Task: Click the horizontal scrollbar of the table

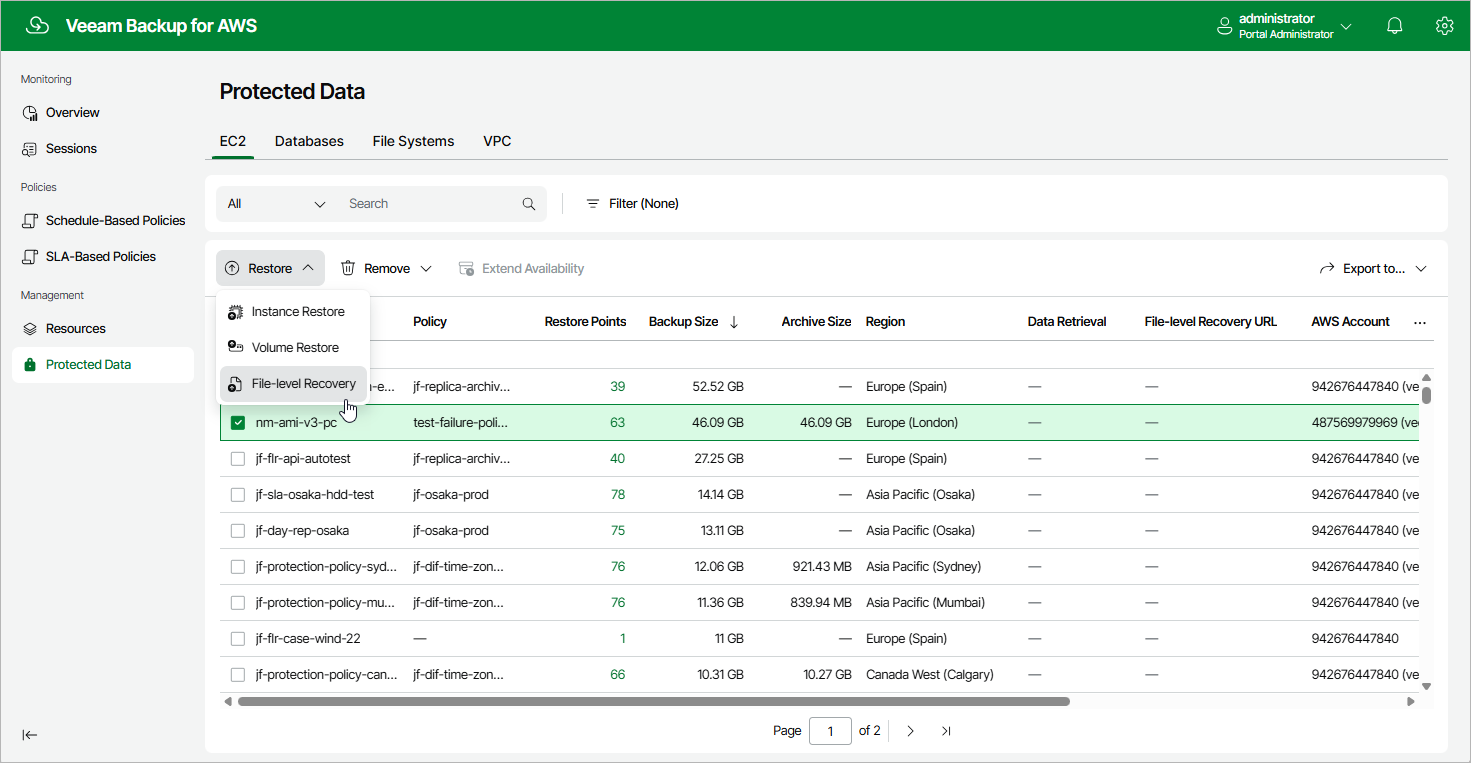Action: (654, 702)
